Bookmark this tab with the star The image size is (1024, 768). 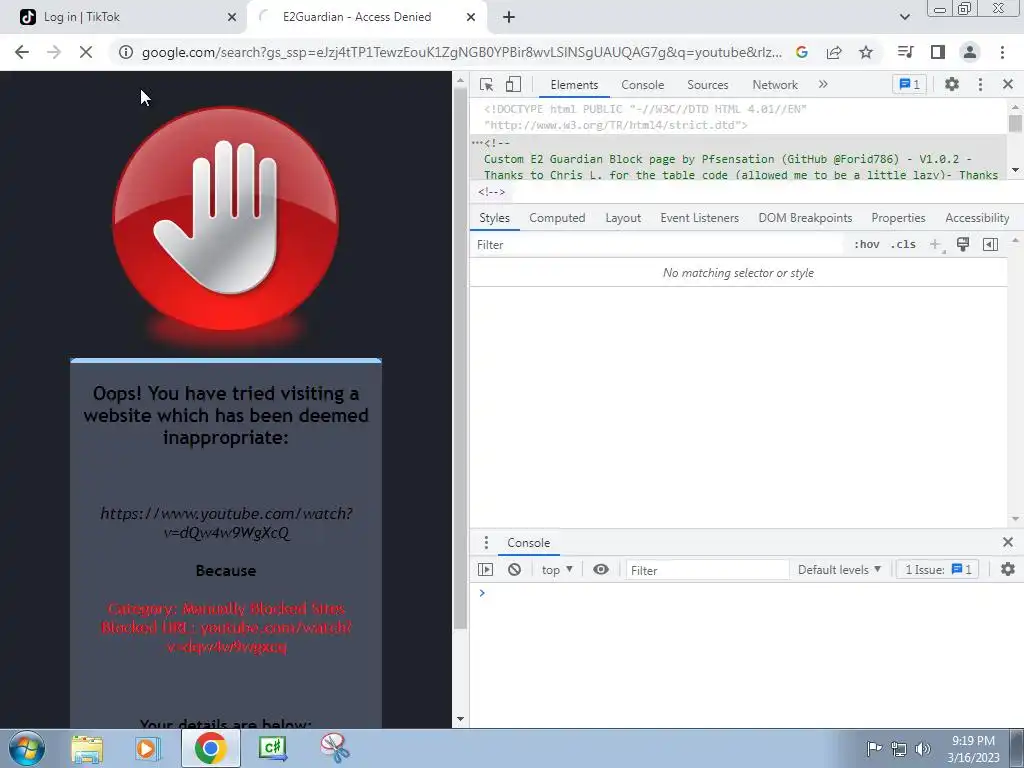coord(866,52)
